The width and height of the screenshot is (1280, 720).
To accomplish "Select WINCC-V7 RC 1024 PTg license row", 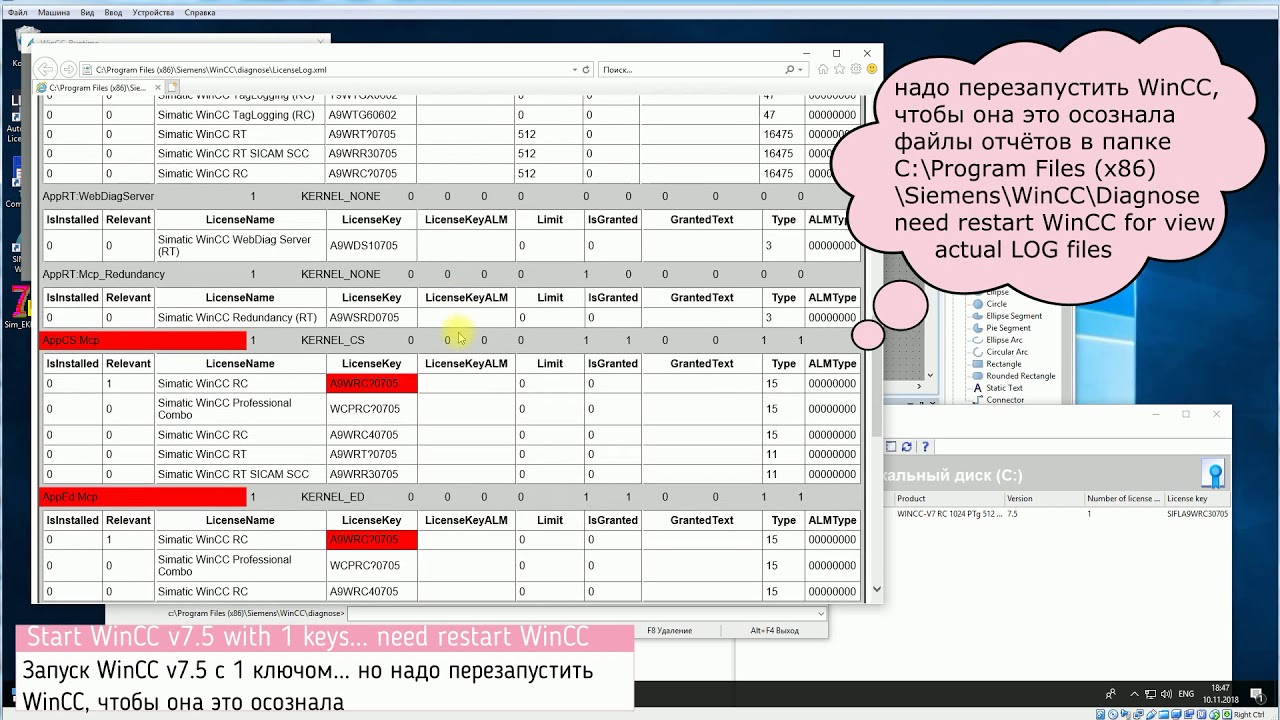I will coord(1060,514).
